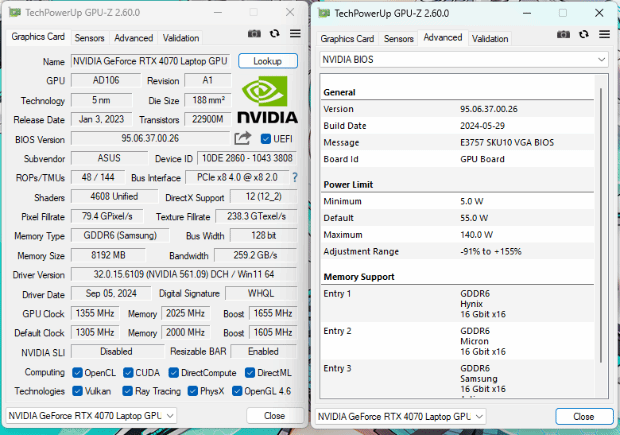
Task: Click GPU-Z app icon in right title bar
Action: [324, 13]
